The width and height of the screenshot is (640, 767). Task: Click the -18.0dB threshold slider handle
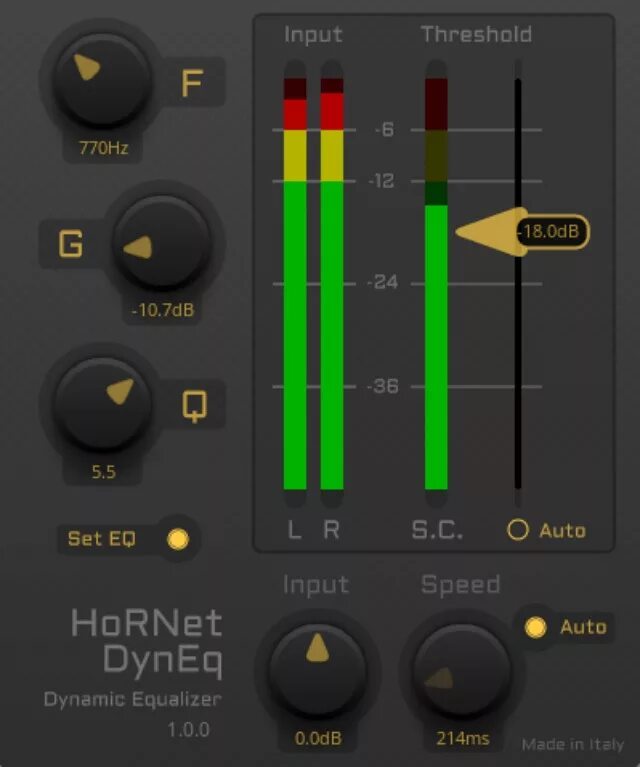523,231
